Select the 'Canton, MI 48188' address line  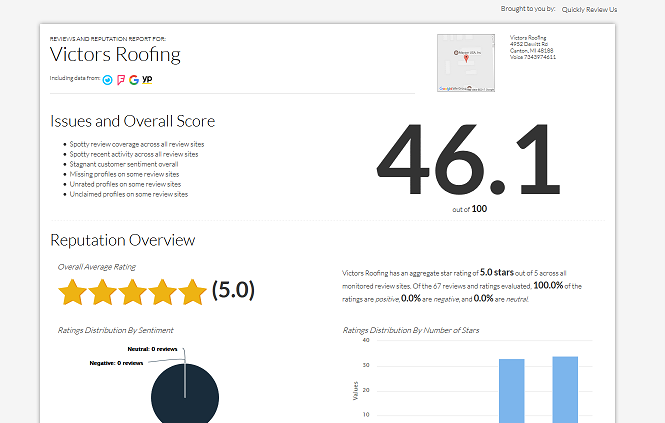tap(531, 50)
